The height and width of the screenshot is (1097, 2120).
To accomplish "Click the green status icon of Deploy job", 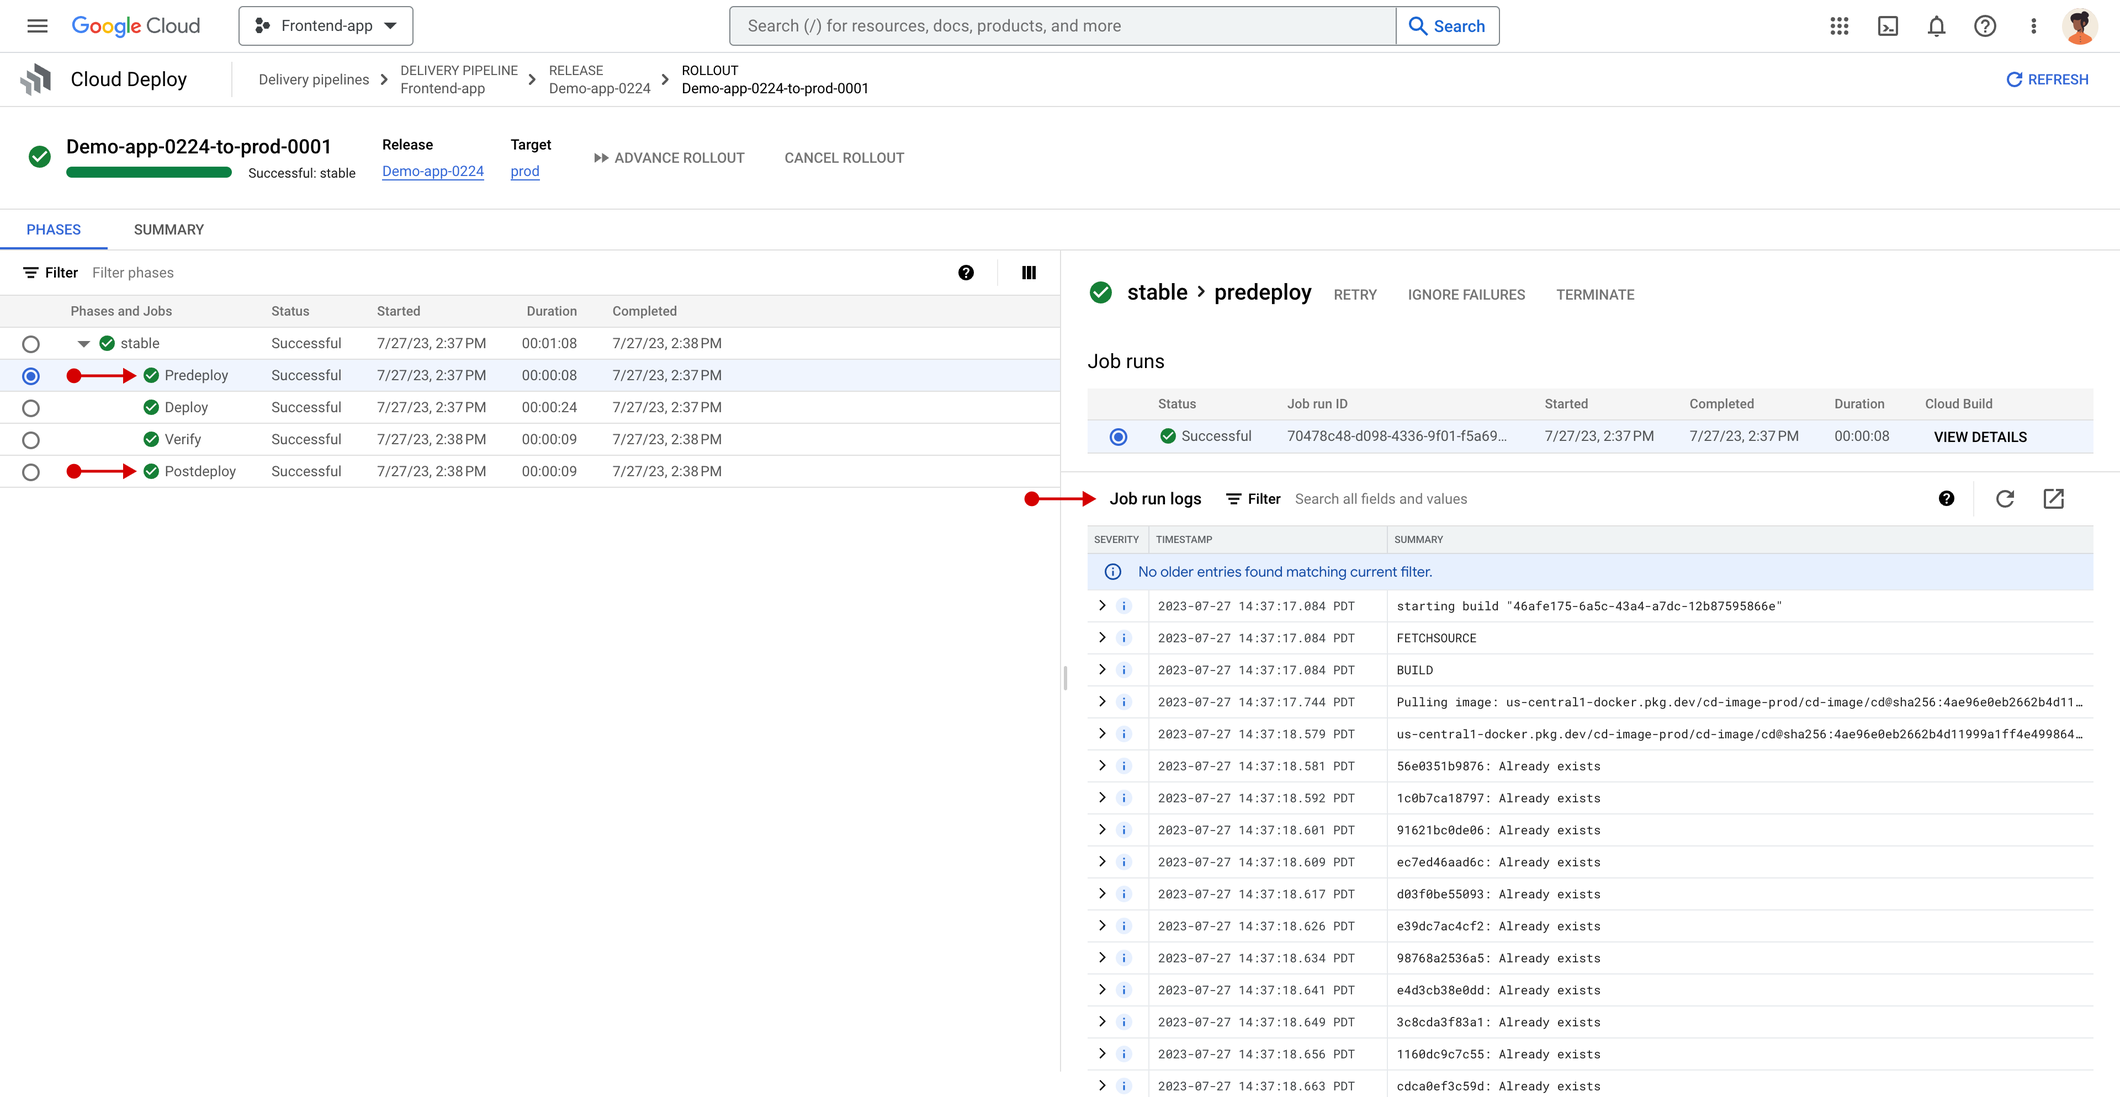I will 151,407.
